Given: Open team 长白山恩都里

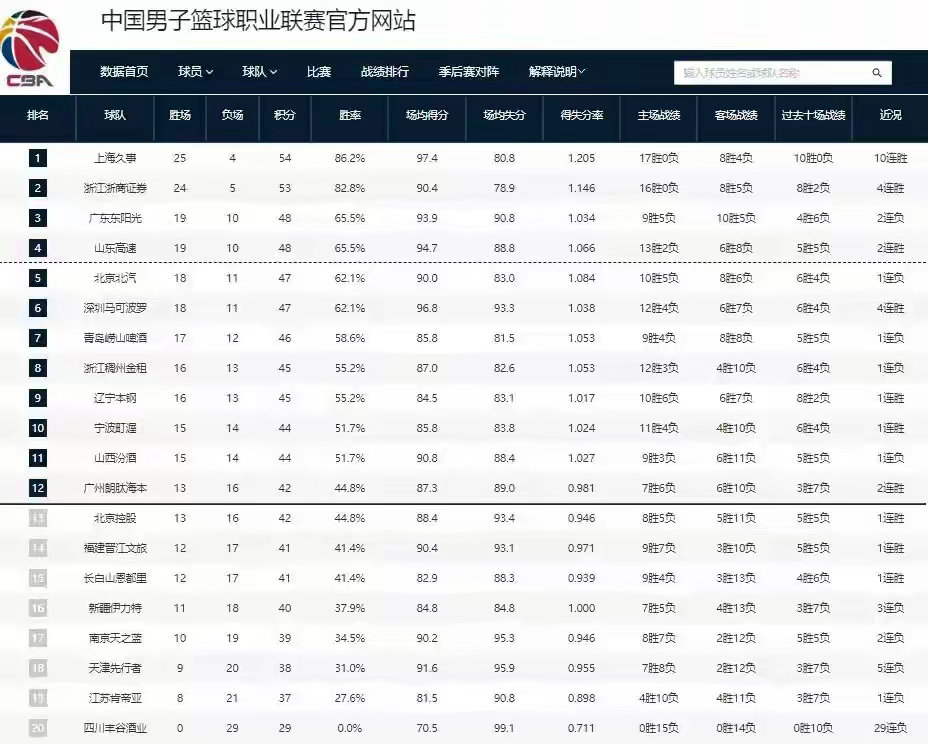Looking at the screenshot, I should [115, 578].
